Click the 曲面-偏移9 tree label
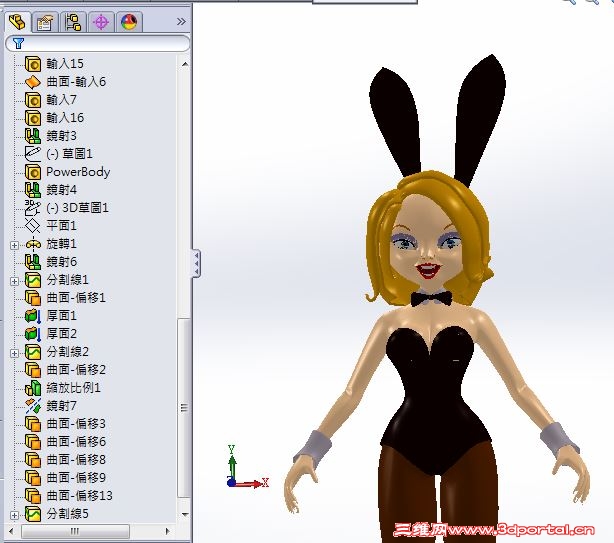 pos(76,478)
